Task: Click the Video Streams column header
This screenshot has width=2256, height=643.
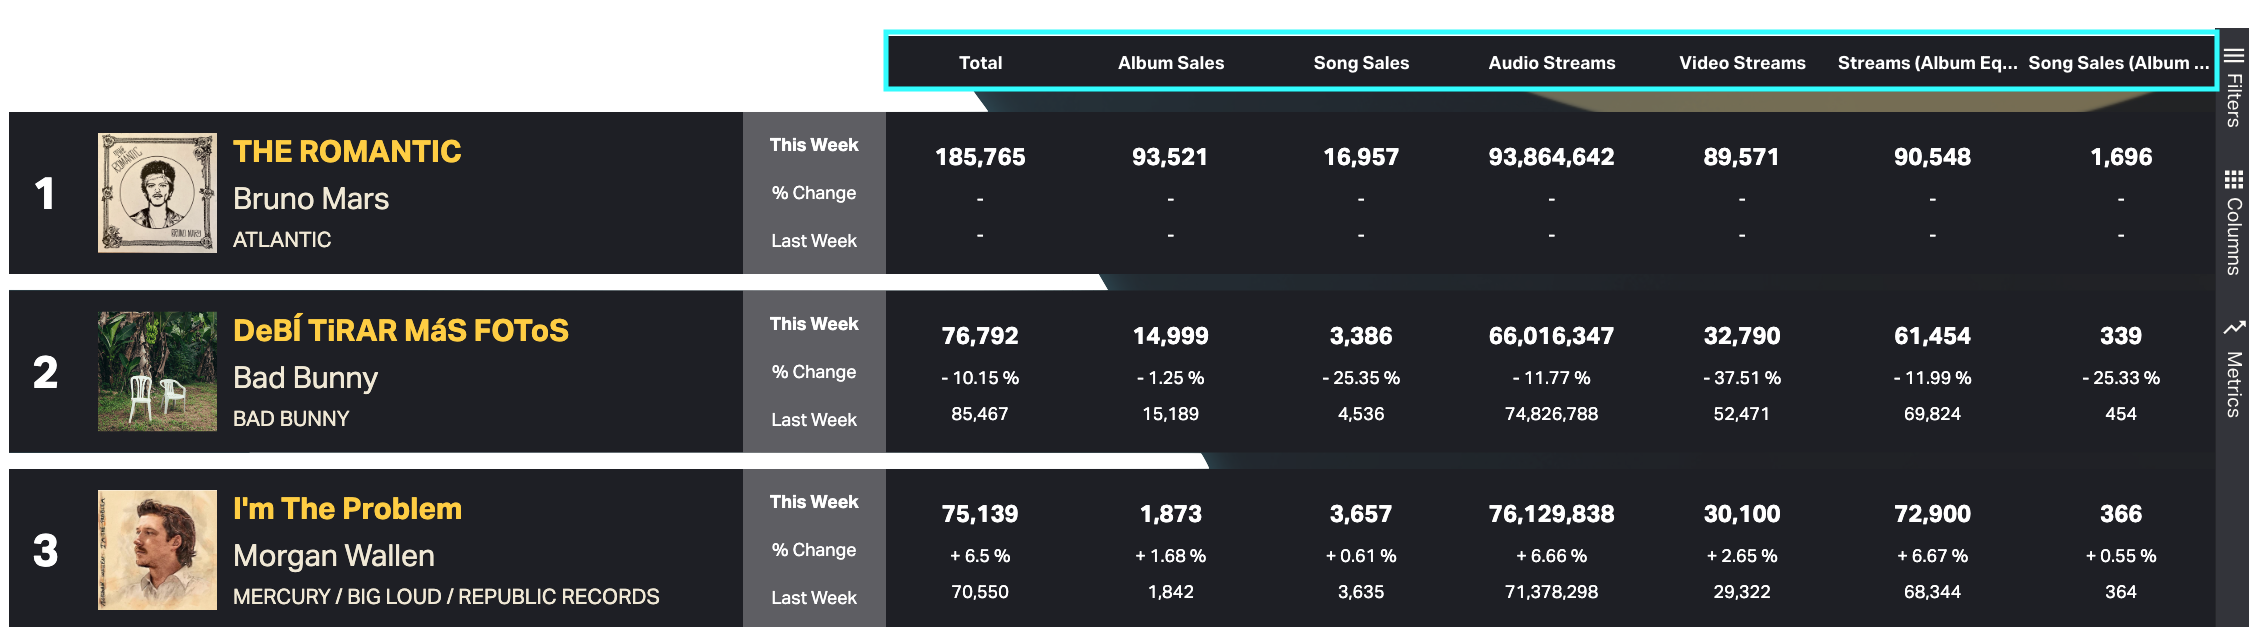Action: (x=1742, y=63)
